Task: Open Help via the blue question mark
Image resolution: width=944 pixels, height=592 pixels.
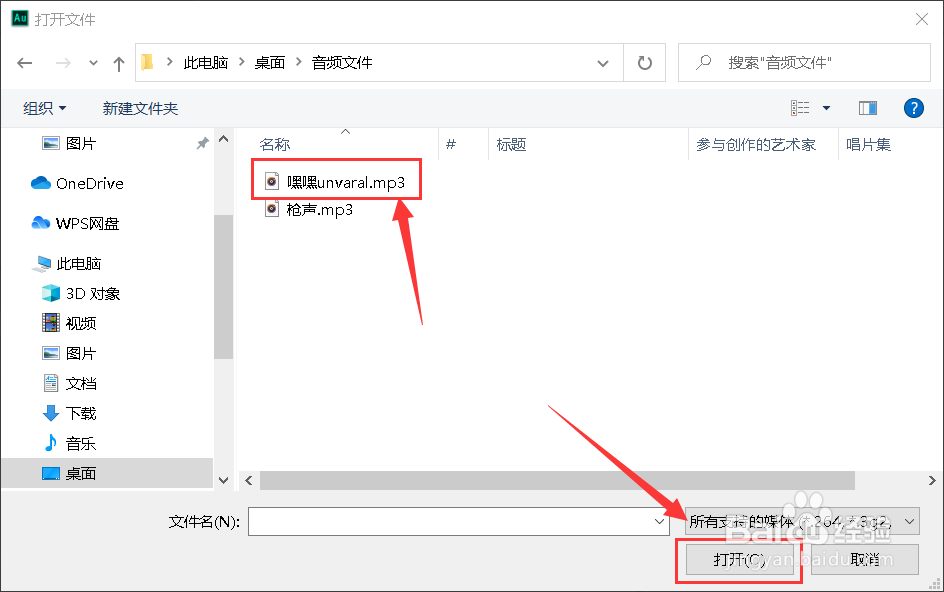Action: (x=914, y=108)
